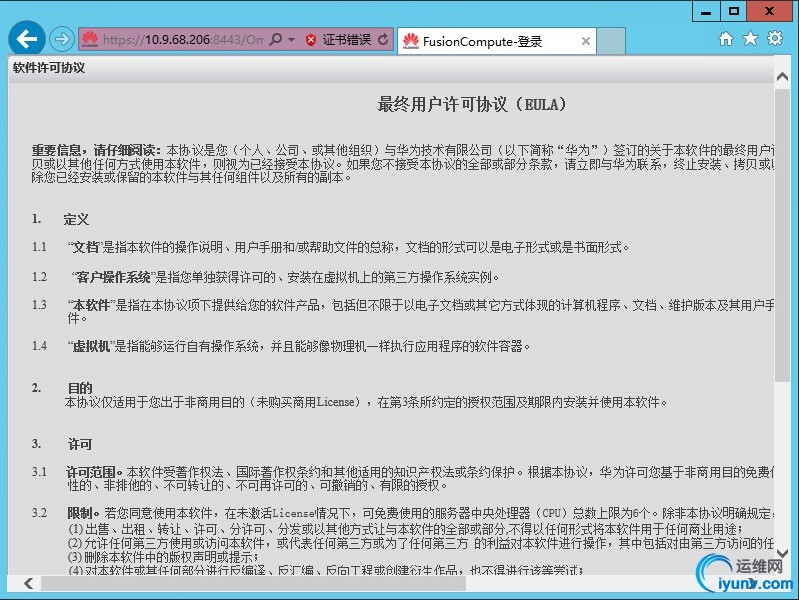Screen dimensions: 799x600
Task: Click the bold term 虚拟机 in clause 1.4
Action: tap(92, 347)
